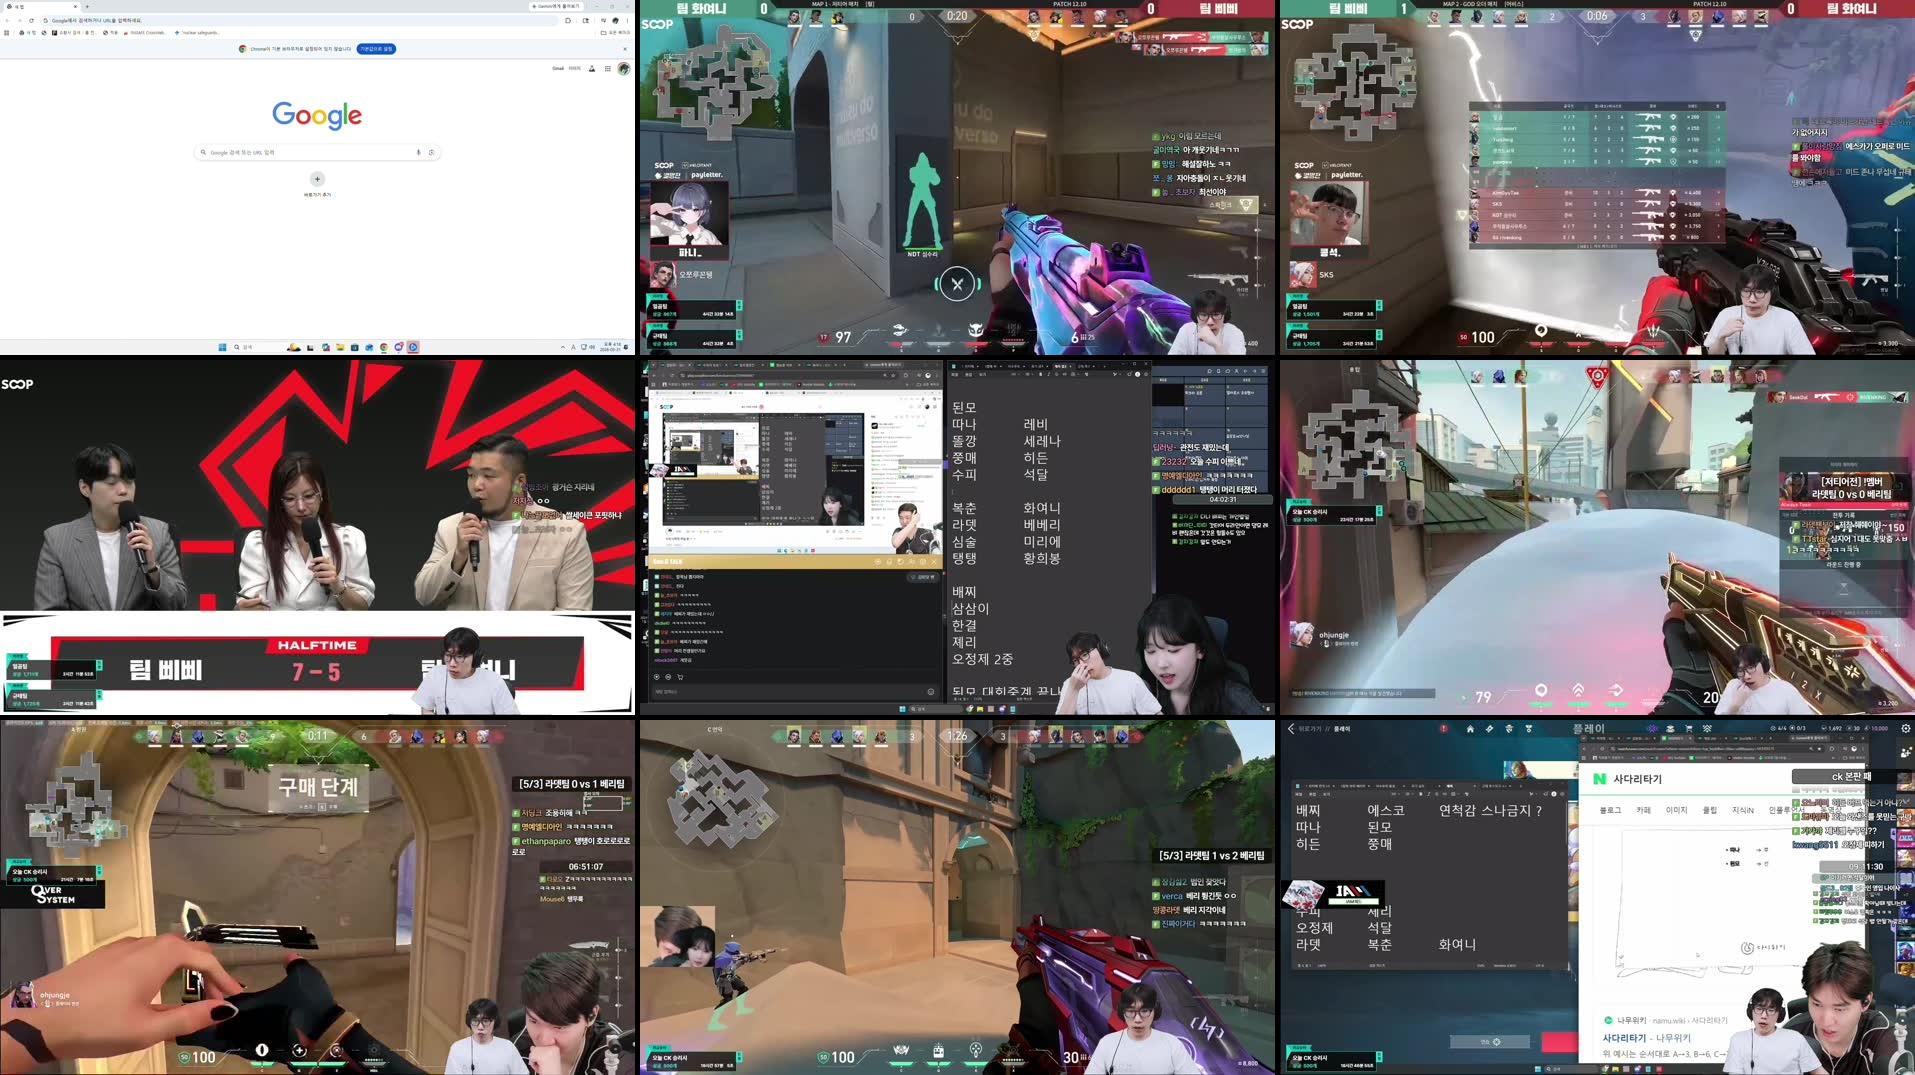Click the ck 본판 패 overlay label
Viewport: 1915px width, 1075px height.
click(1850, 776)
